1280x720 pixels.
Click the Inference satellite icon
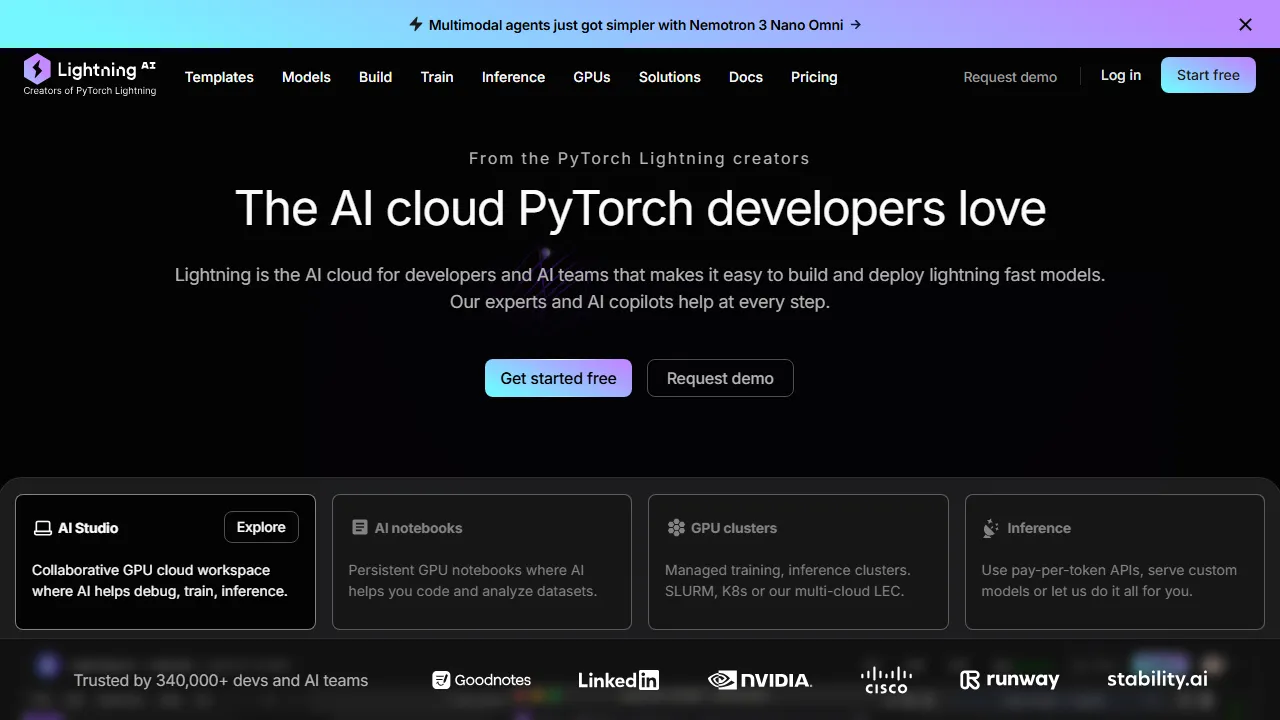991,528
